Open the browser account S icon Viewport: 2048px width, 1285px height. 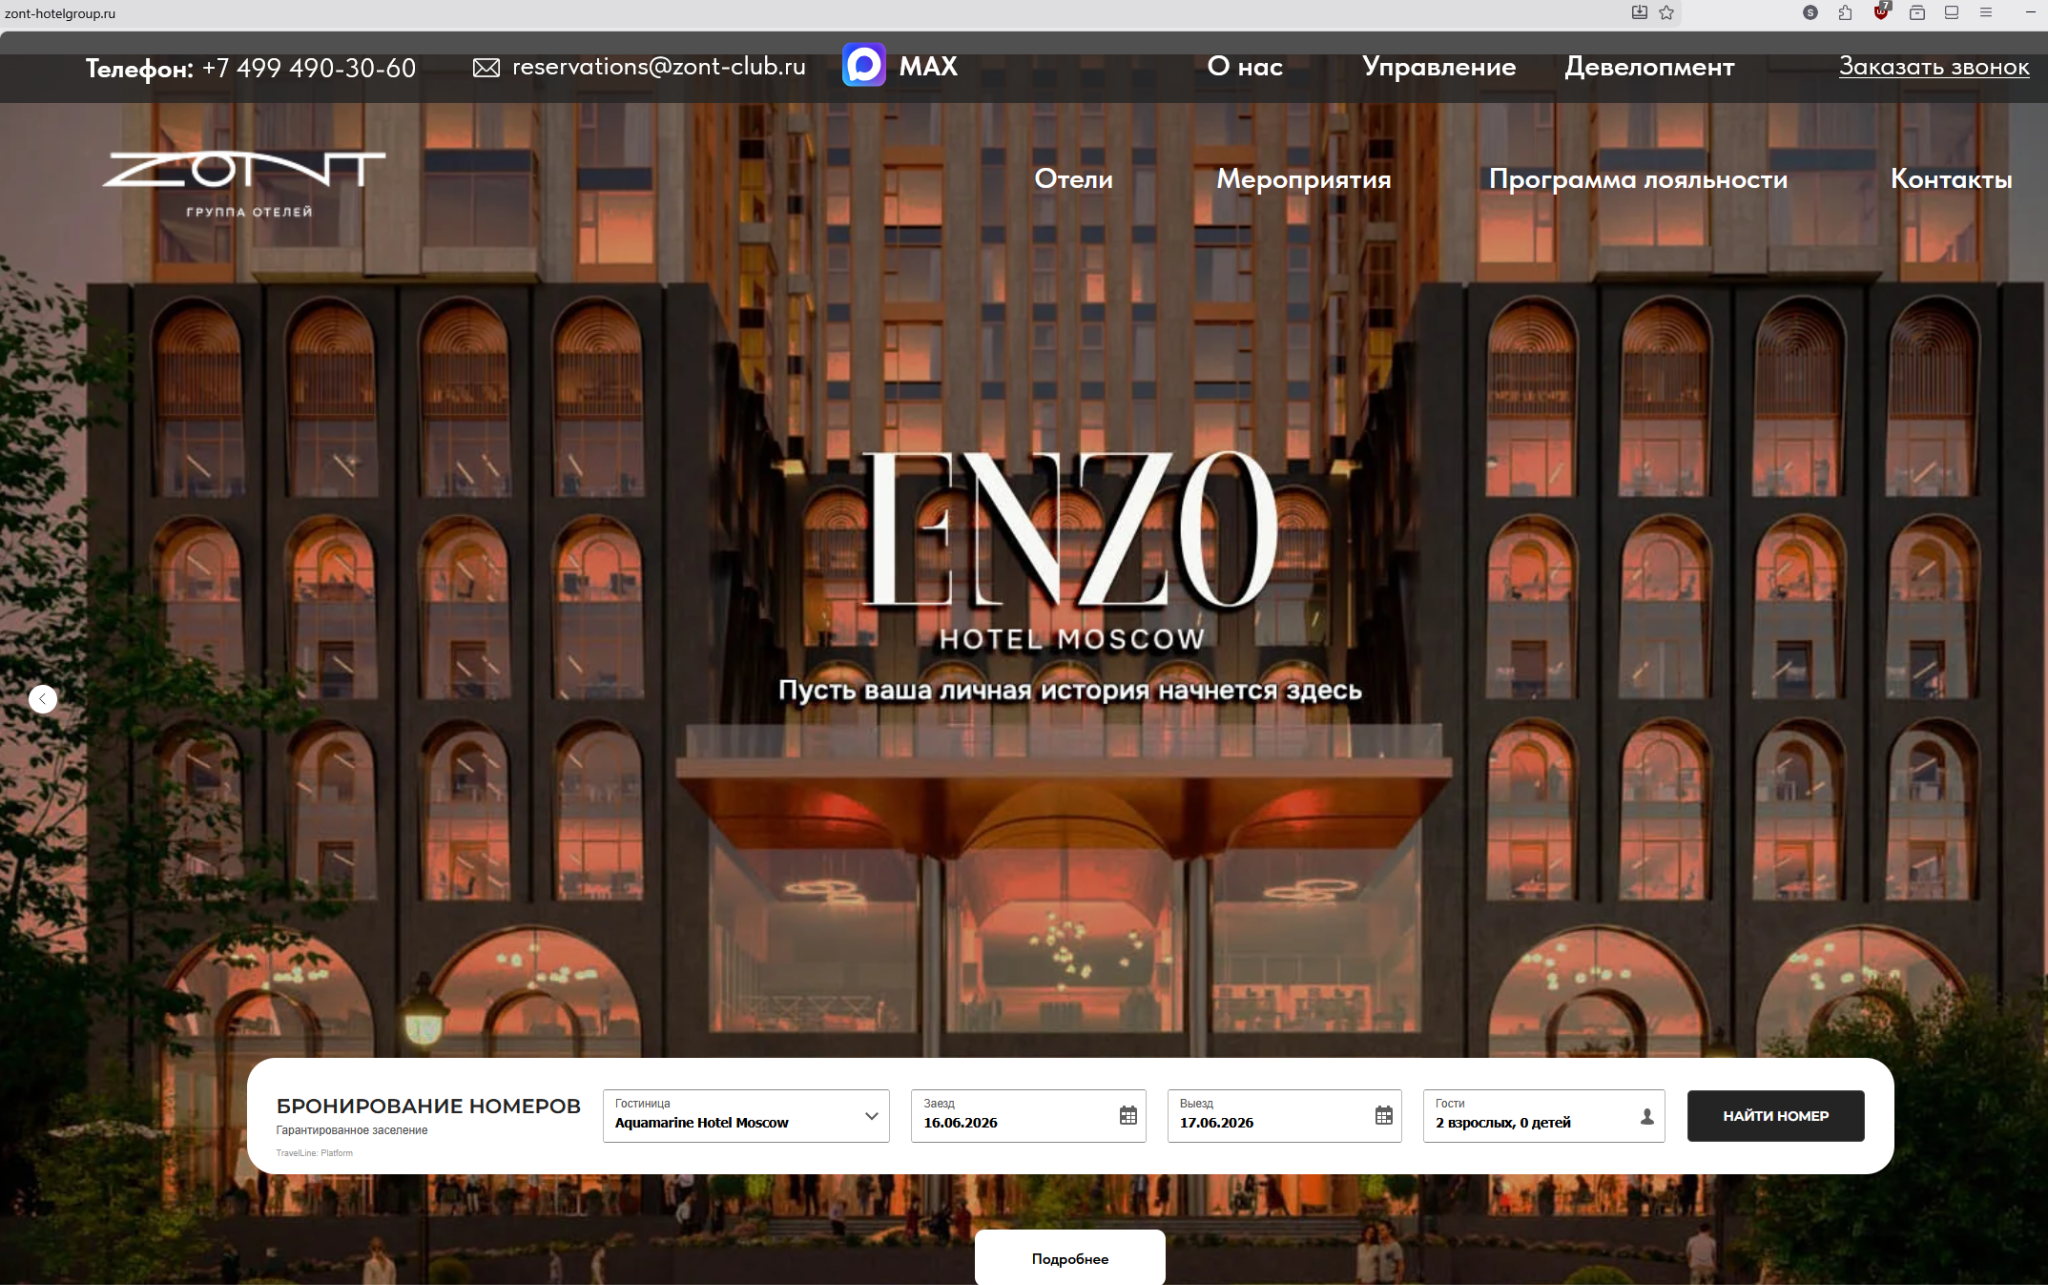point(1810,13)
